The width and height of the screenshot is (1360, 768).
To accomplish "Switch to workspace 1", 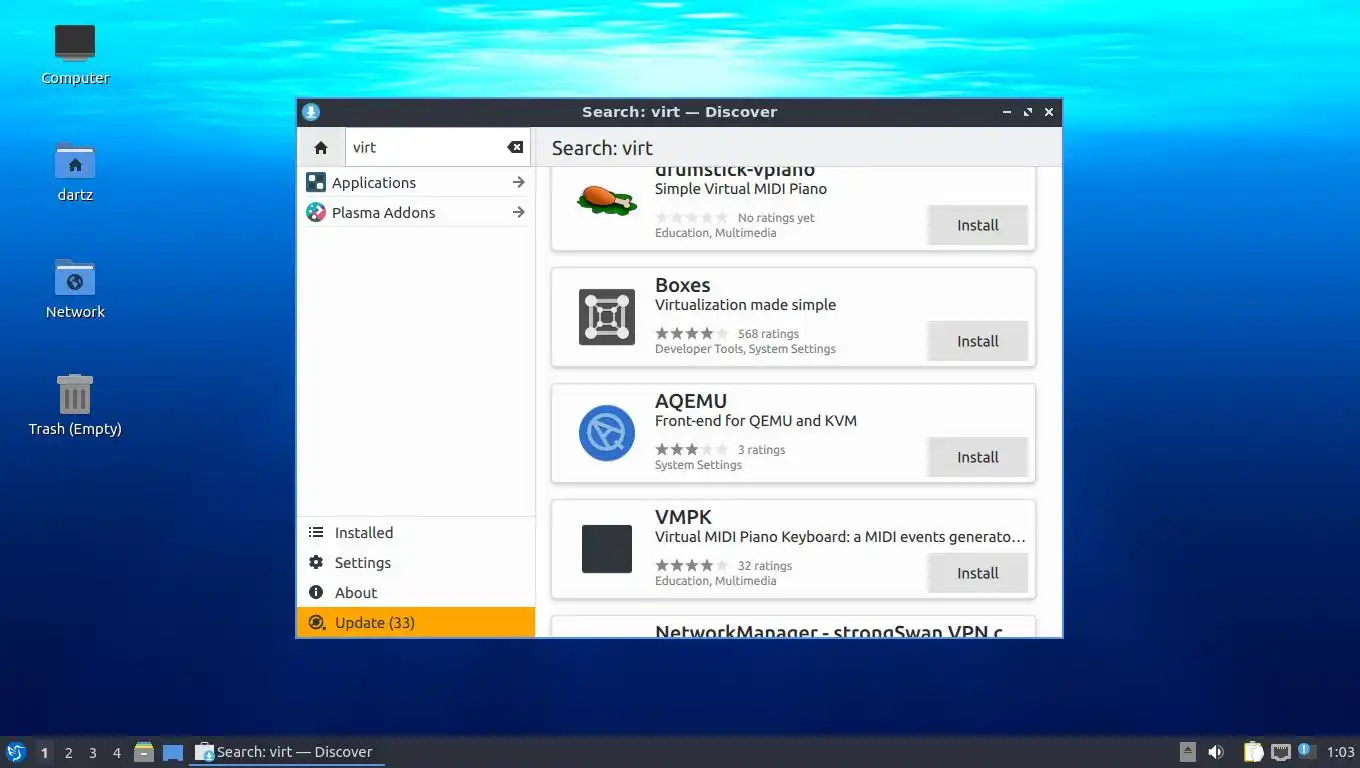I will pyautogui.click(x=44, y=753).
